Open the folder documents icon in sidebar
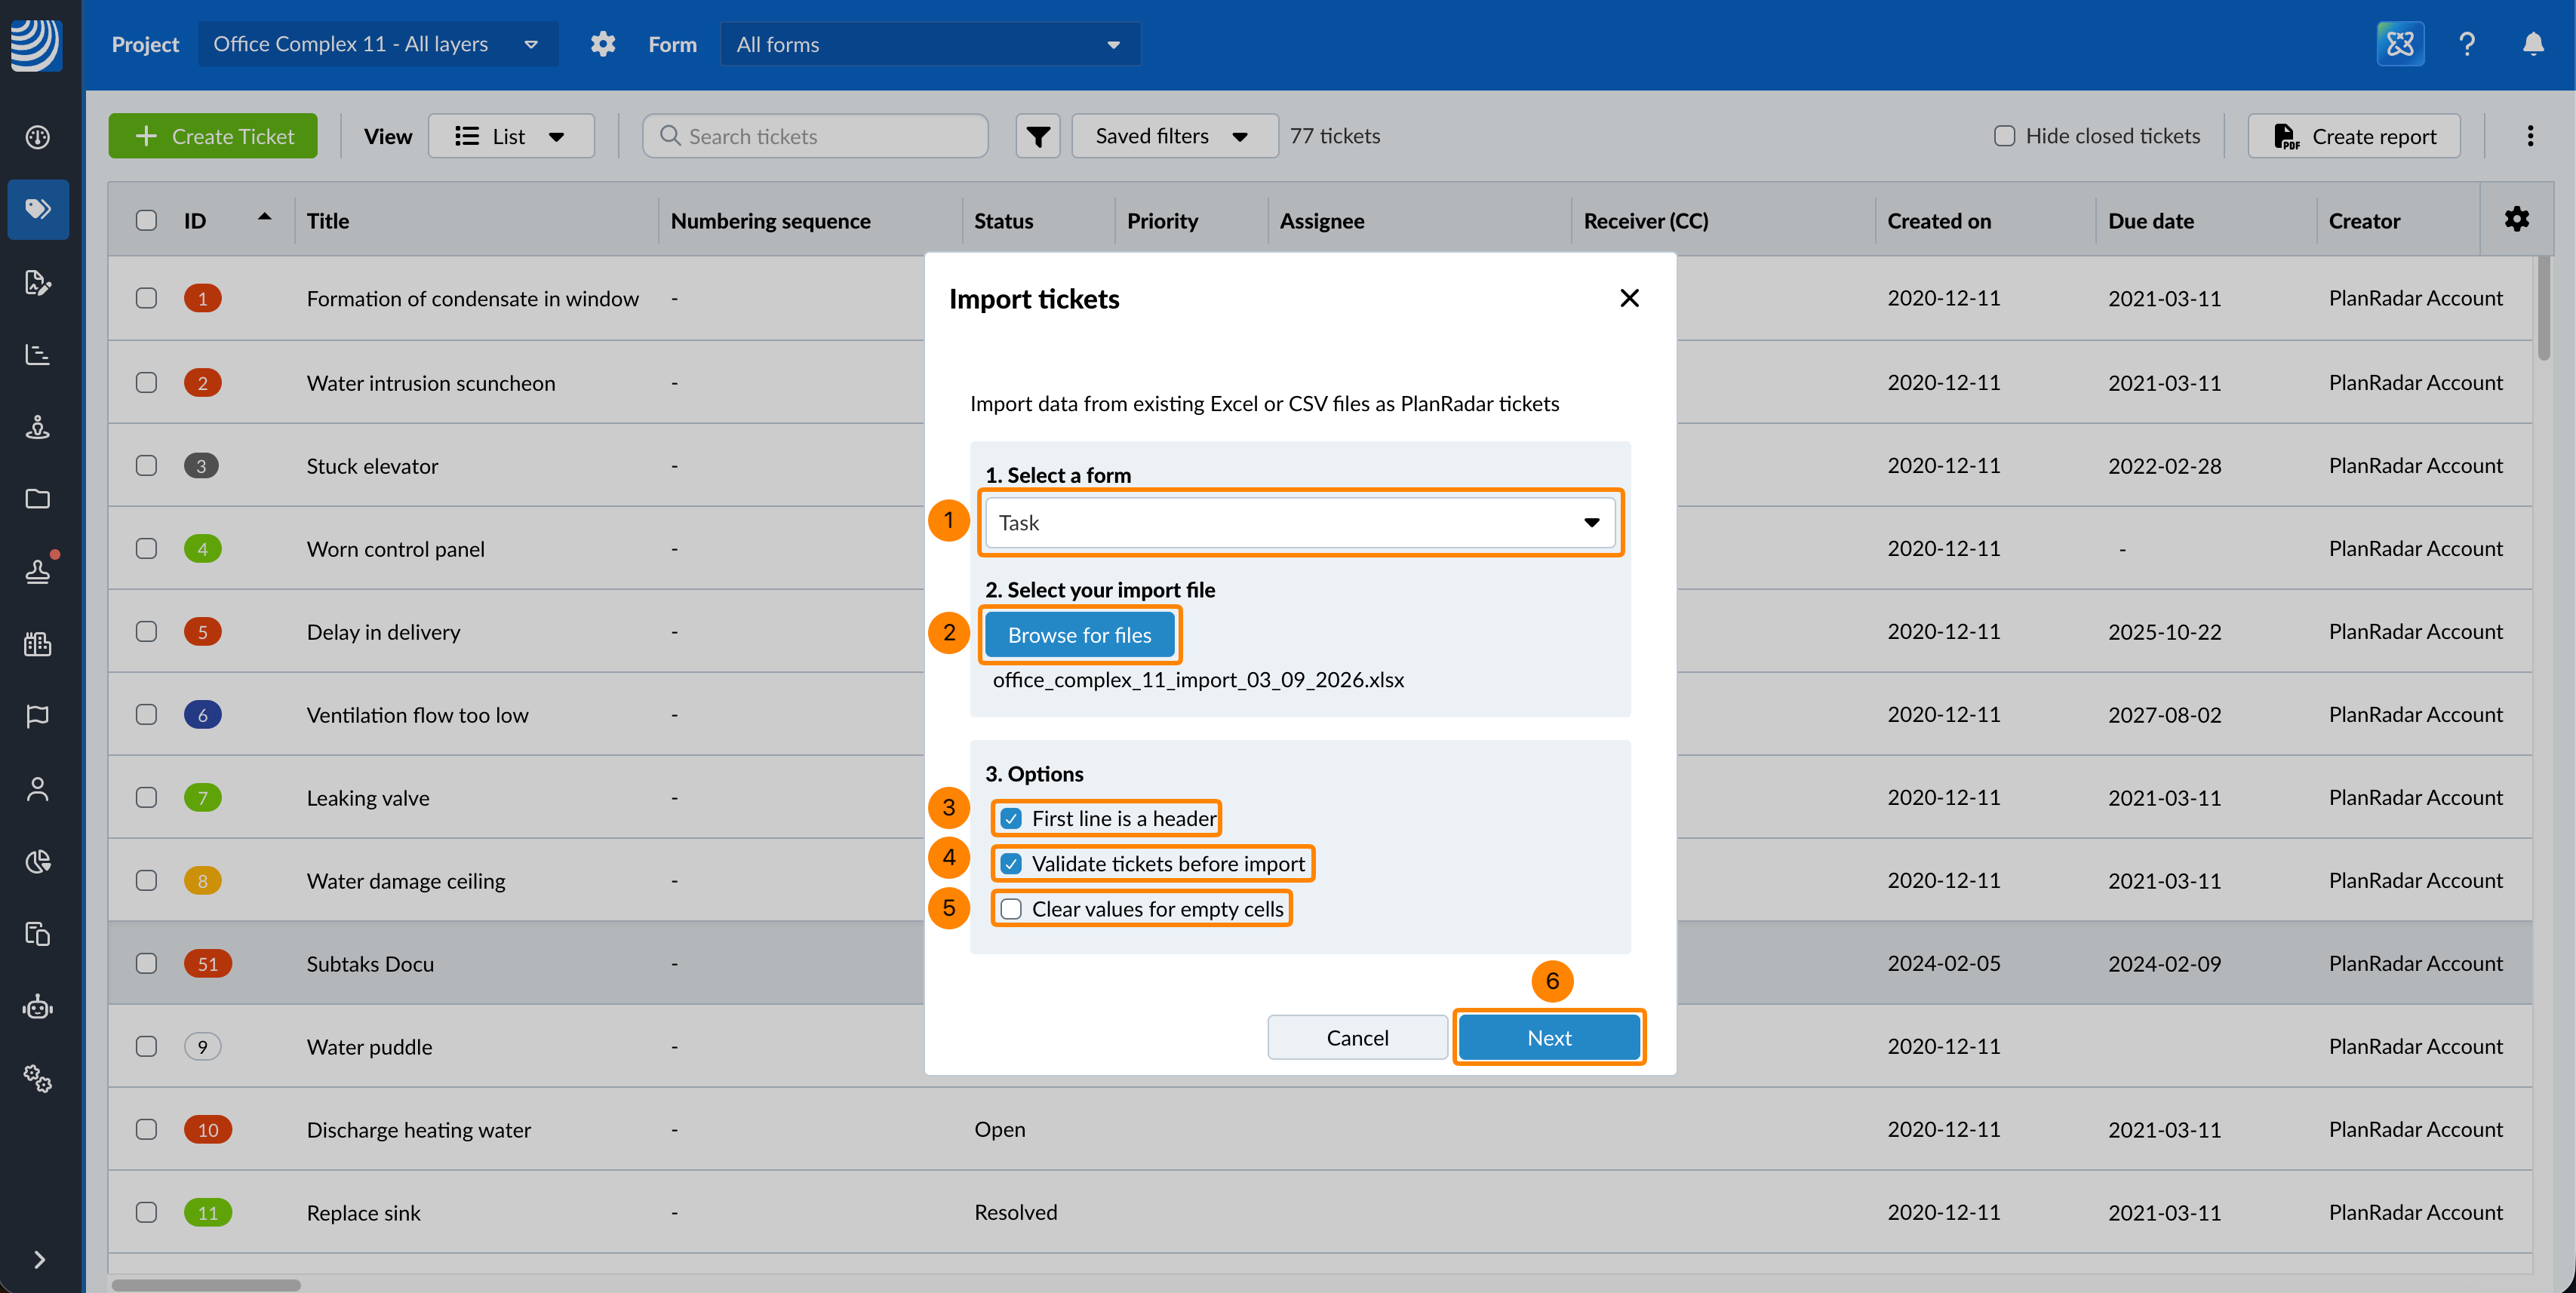This screenshot has width=2576, height=1293. click(38, 498)
